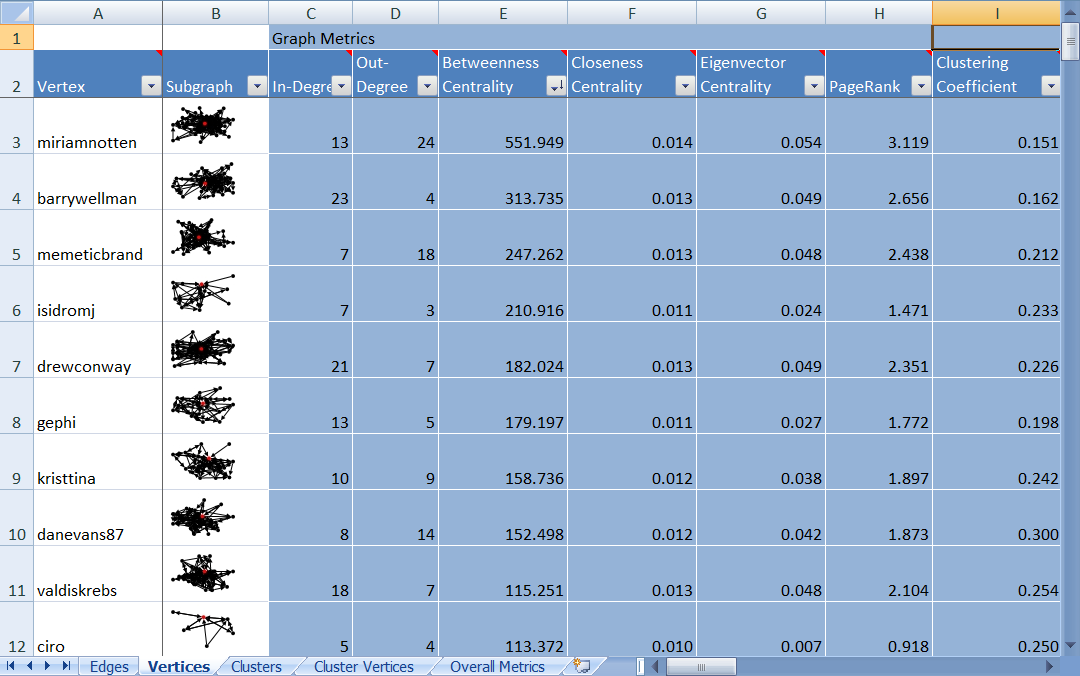Click next sheet navigation arrow
The width and height of the screenshot is (1080, 676).
[48, 666]
